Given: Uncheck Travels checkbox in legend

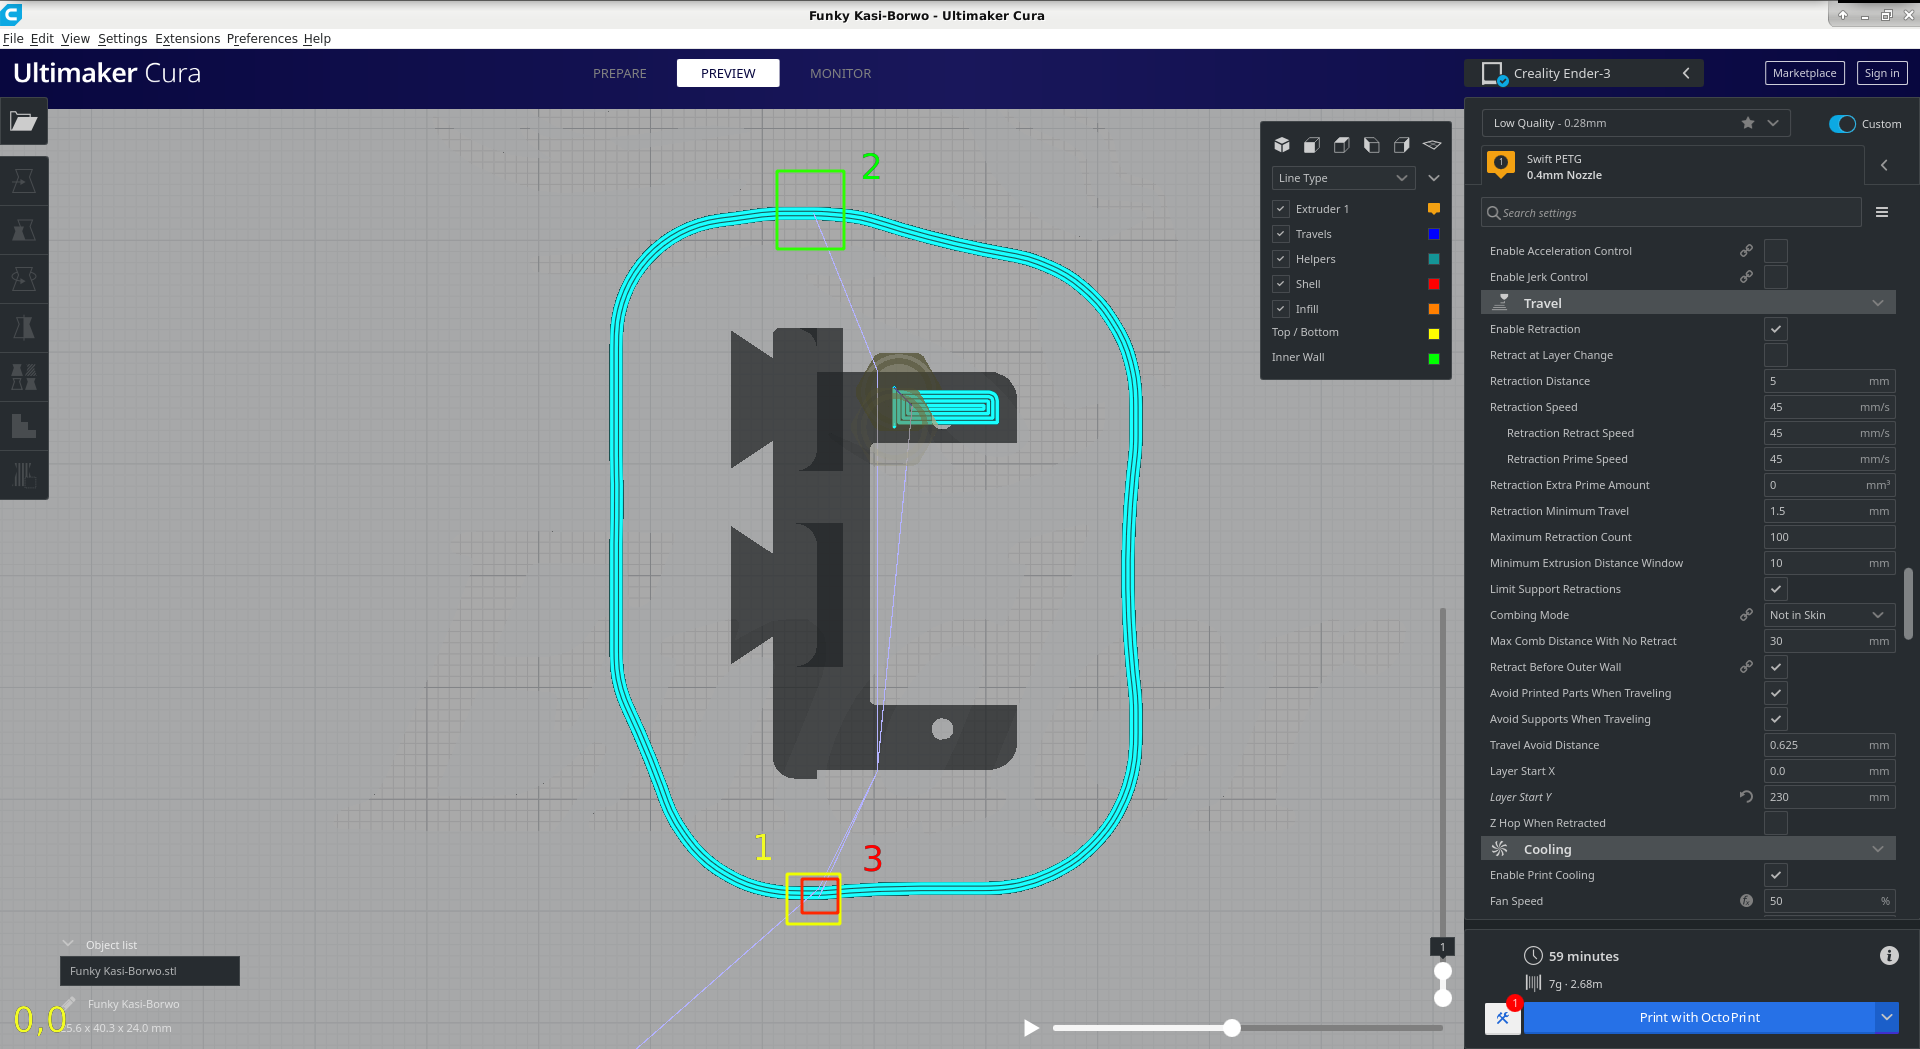Looking at the screenshot, I should (1280, 234).
